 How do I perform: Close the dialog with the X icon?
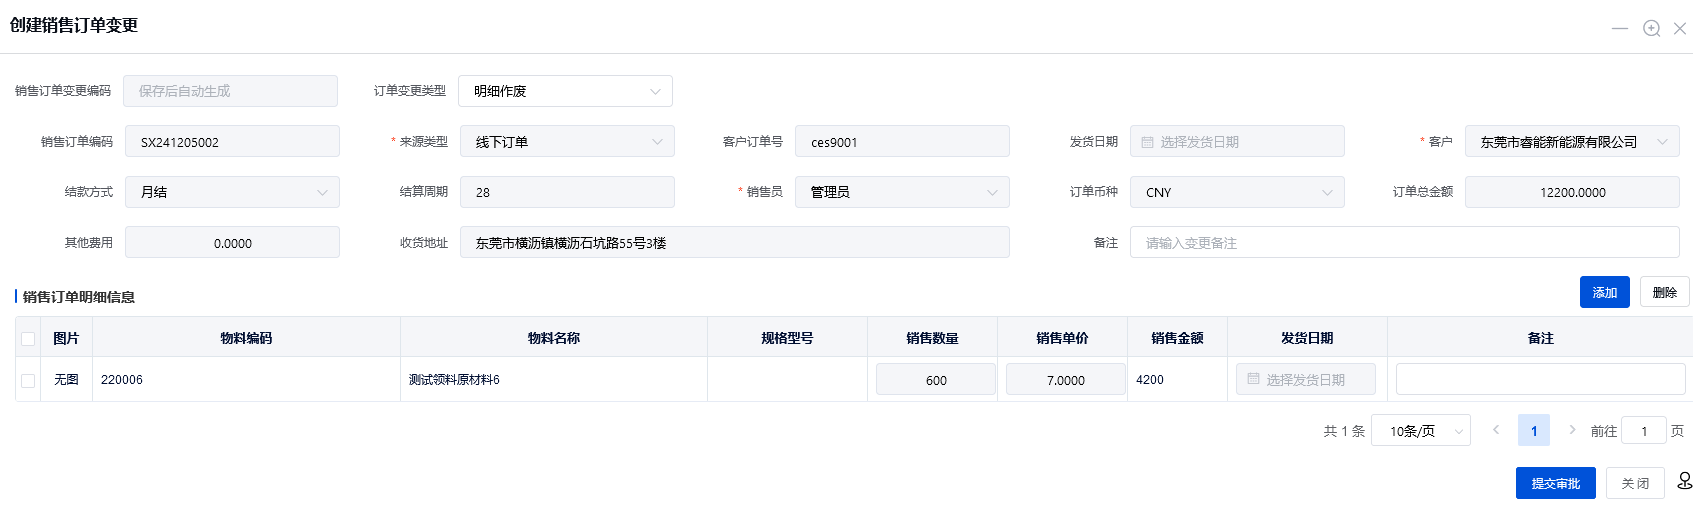[x=1680, y=28]
